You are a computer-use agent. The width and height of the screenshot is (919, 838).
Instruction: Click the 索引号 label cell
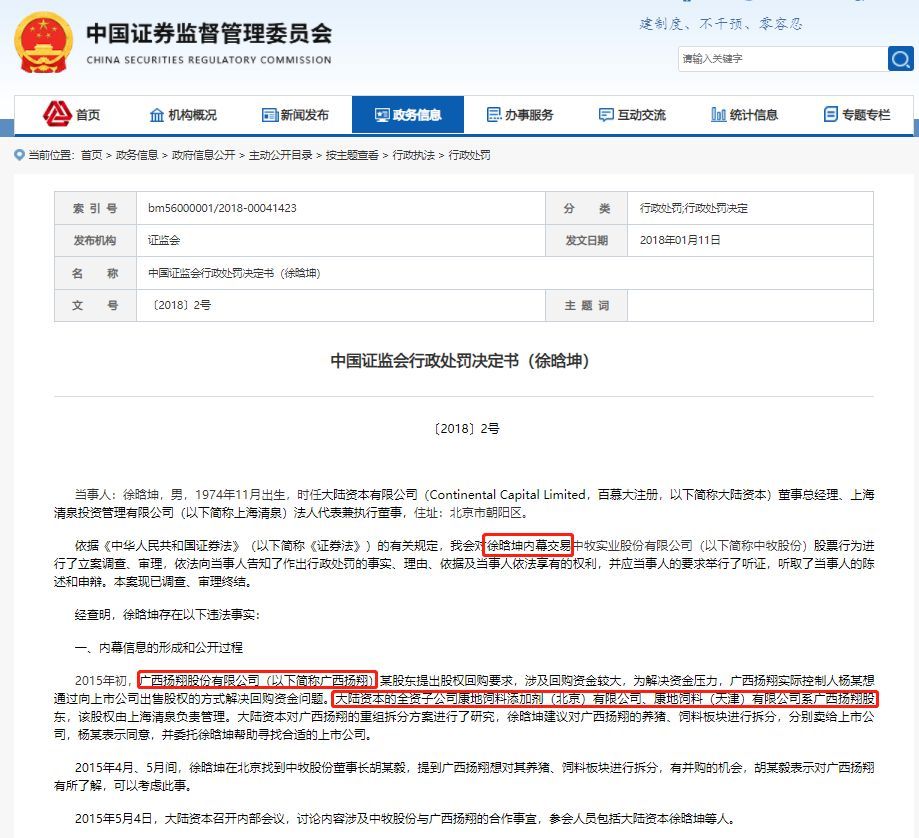click(95, 208)
